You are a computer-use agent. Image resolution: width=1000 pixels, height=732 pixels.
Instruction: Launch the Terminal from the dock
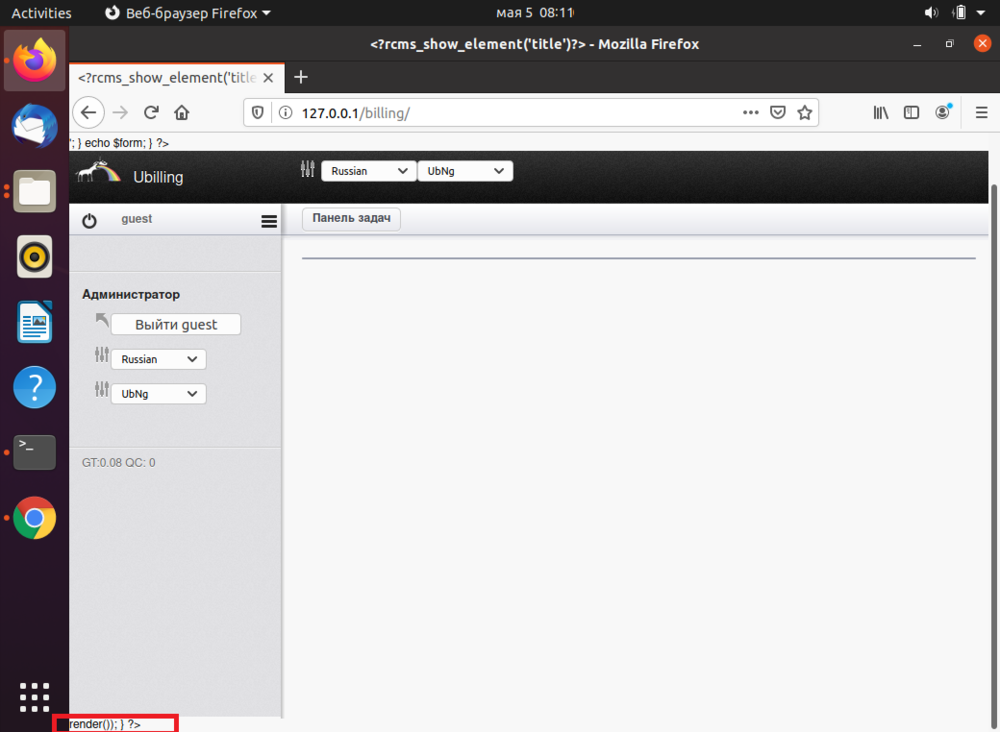35,452
